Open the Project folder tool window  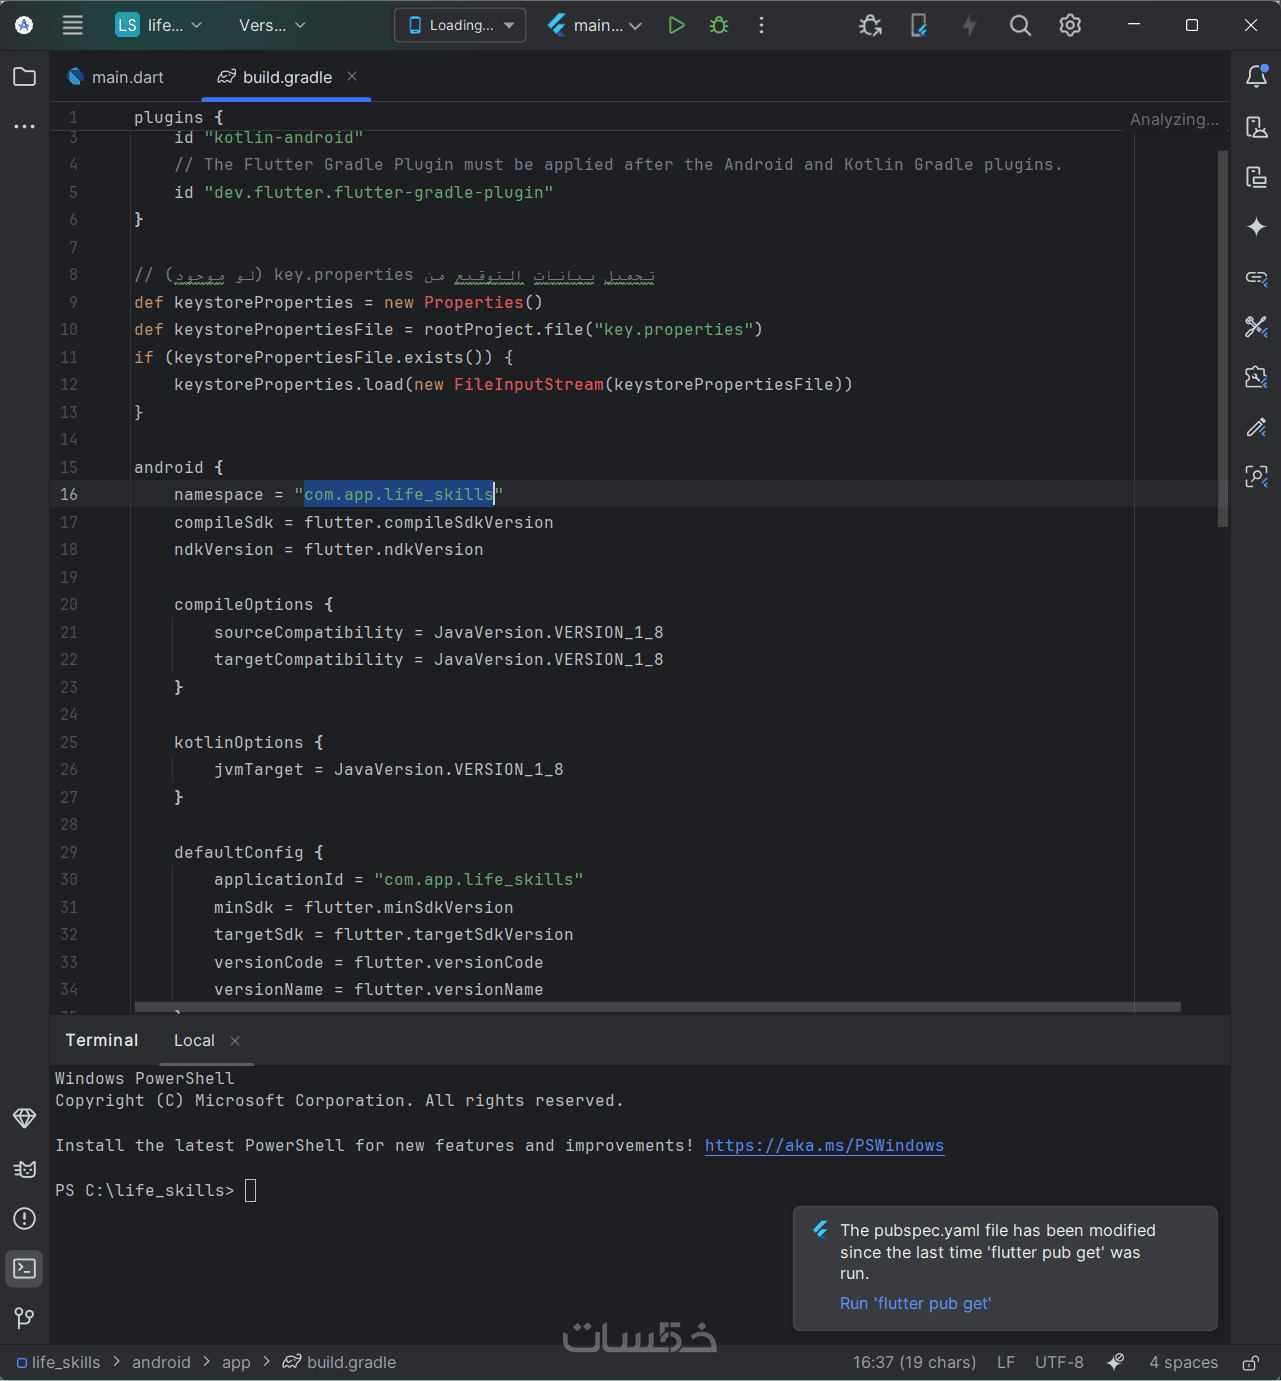tap(25, 77)
